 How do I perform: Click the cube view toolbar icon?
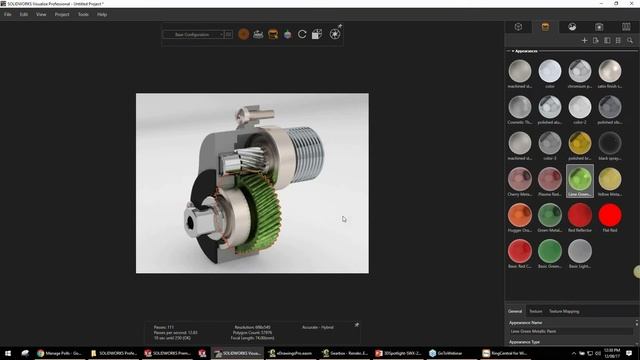tap(317, 34)
